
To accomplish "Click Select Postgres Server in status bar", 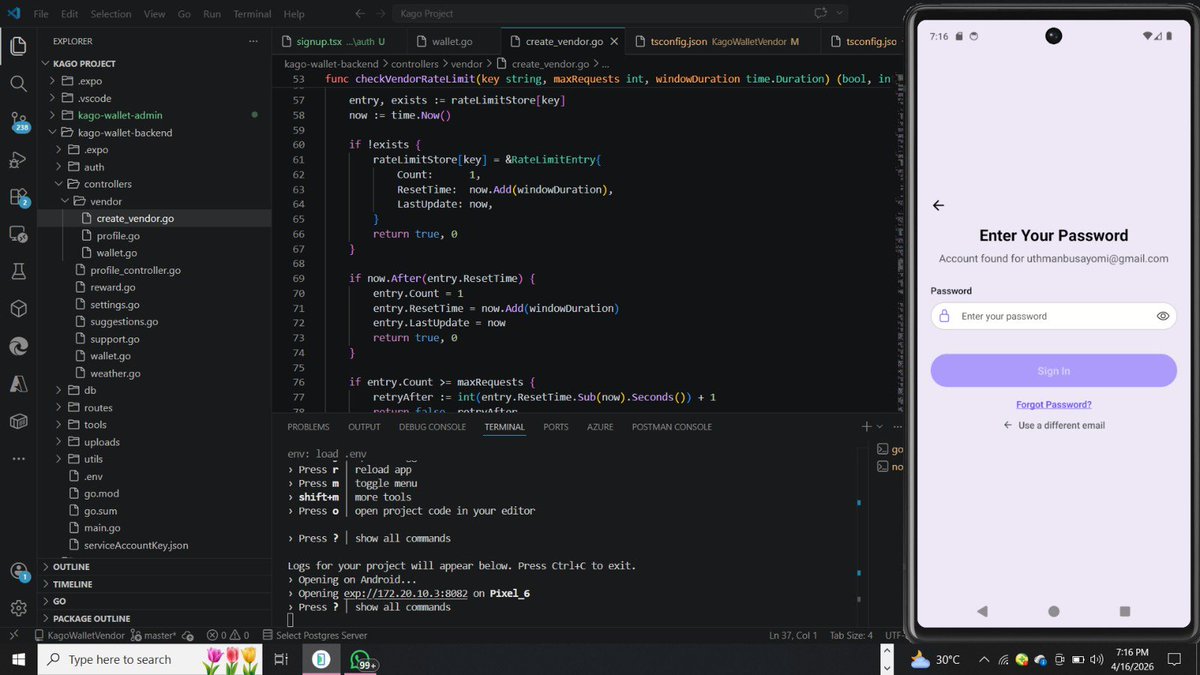I will click(x=315, y=635).
